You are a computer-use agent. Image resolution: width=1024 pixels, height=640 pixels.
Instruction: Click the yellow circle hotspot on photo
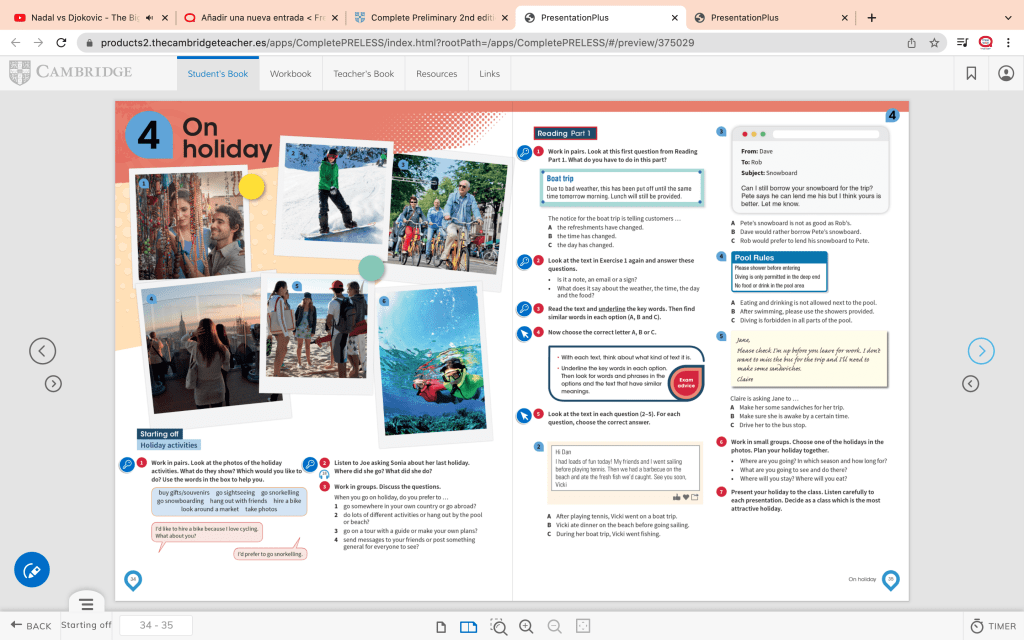point(251,186)
